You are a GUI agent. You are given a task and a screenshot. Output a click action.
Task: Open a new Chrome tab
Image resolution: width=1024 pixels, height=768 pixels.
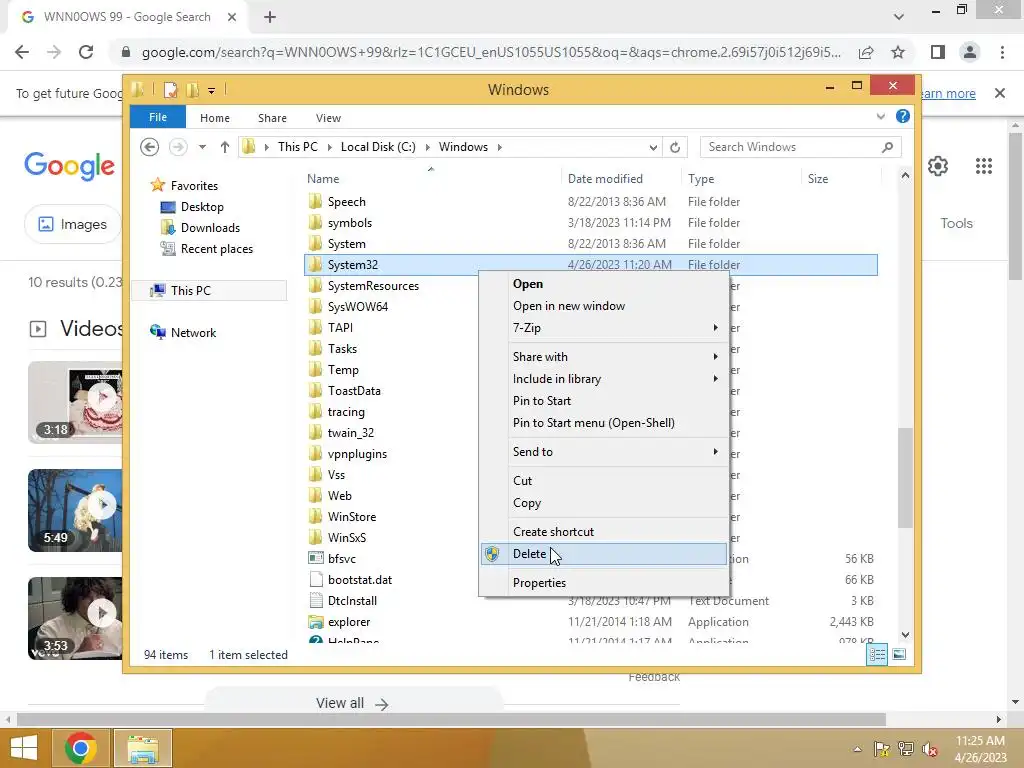(x=270, y=17)
